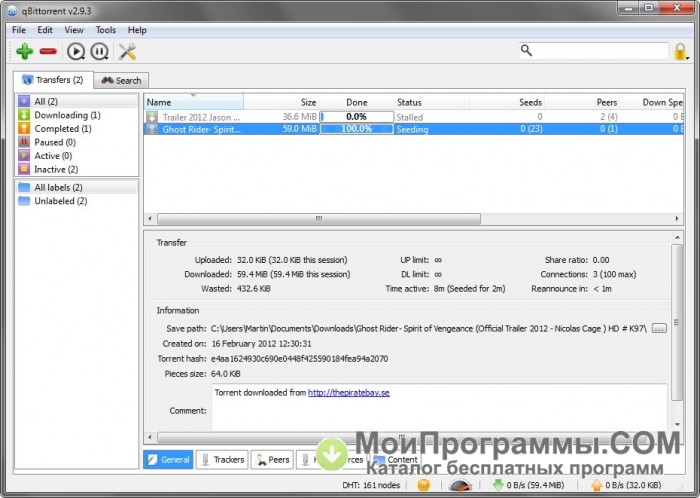Click the Created on date value

(x=262, y=344)
